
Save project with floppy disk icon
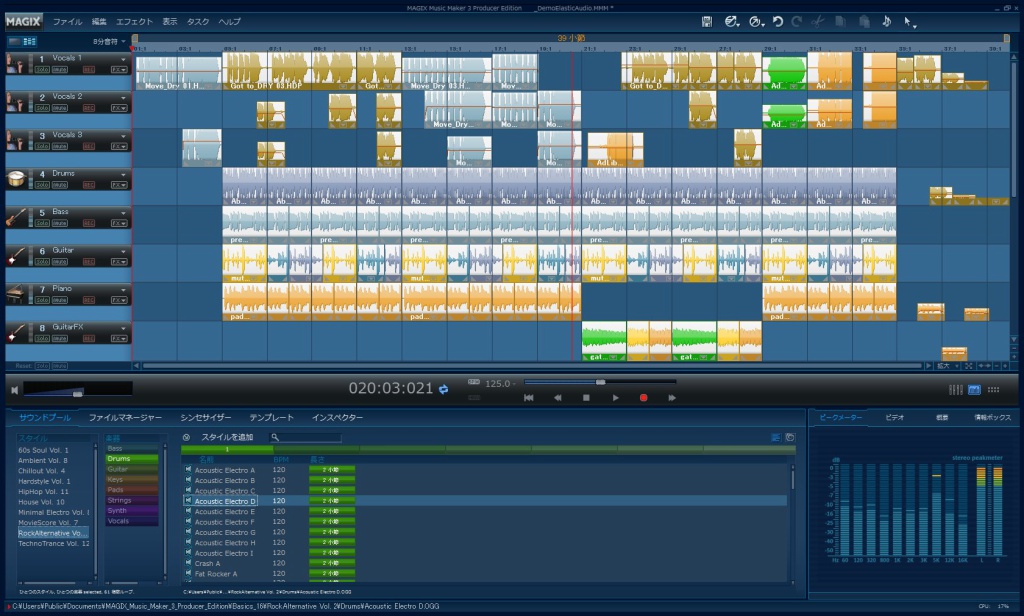pos(707,22)
